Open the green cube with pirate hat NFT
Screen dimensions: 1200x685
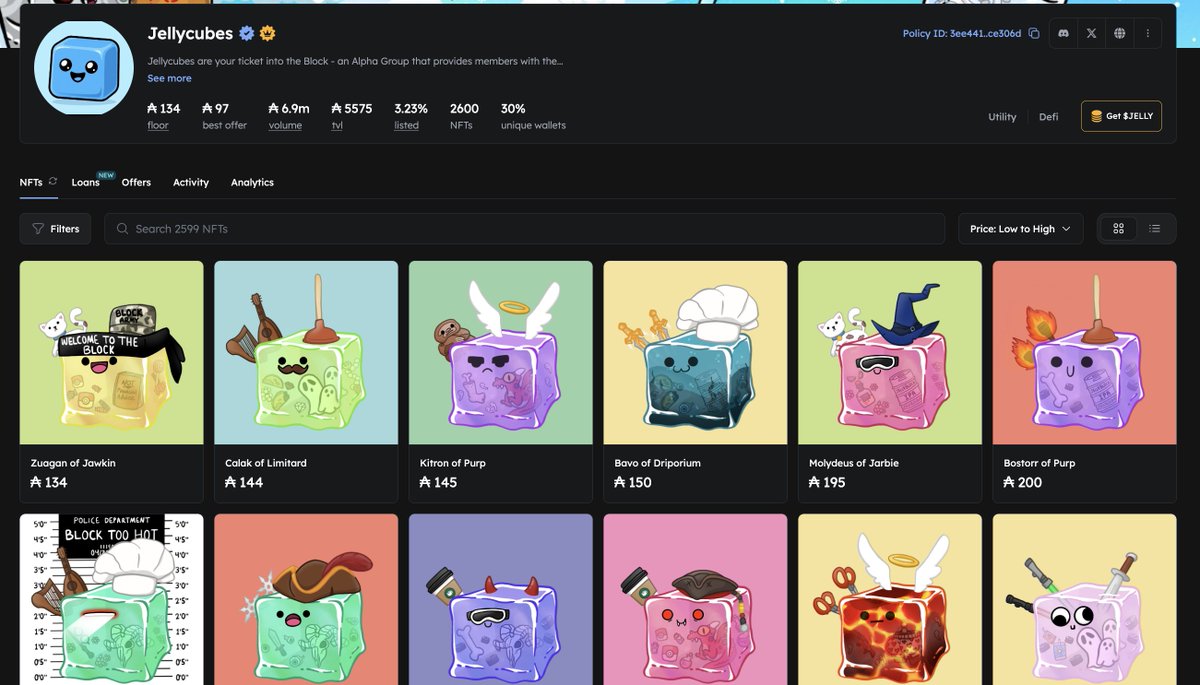pos(306,599)
